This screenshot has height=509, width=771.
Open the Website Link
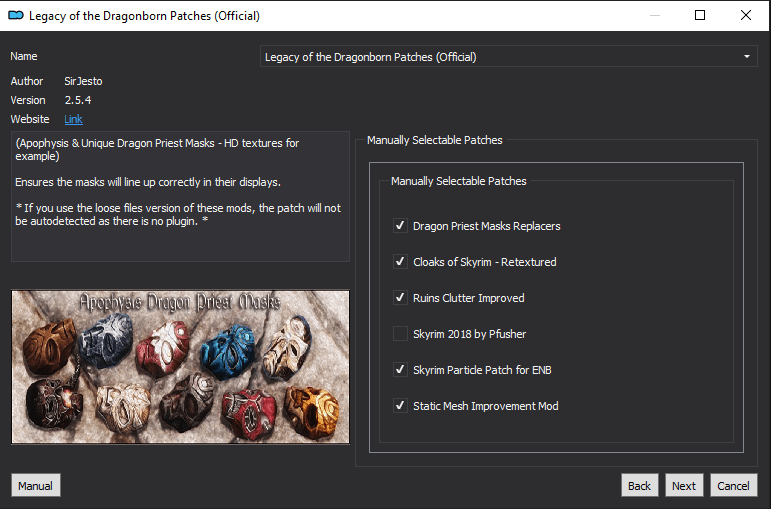73,119
